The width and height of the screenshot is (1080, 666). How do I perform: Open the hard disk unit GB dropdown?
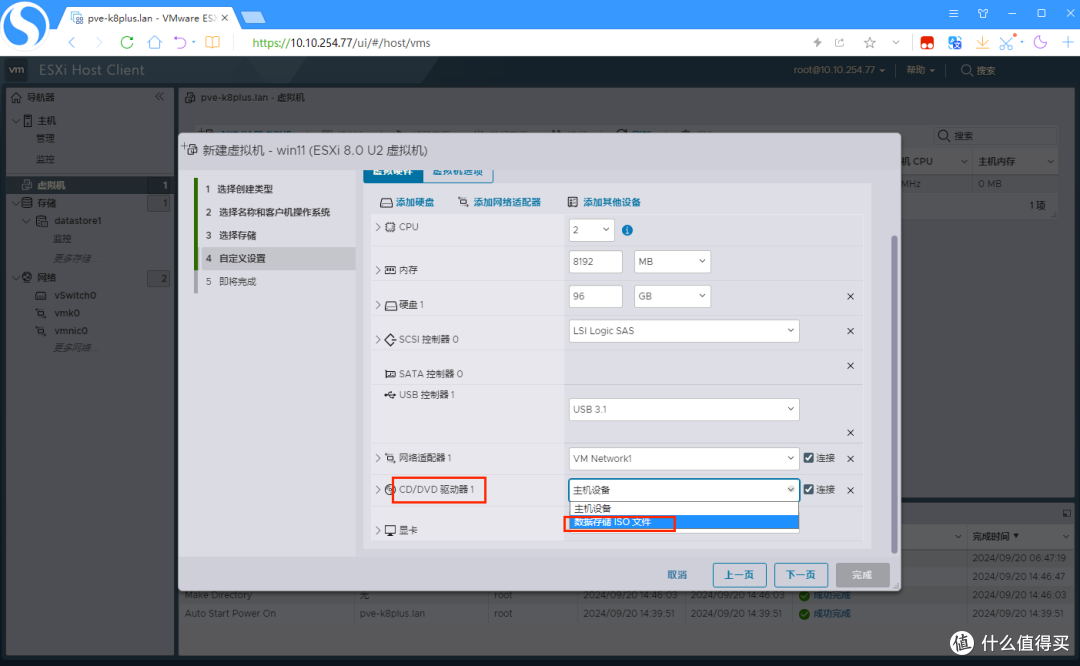click(672, 296)
